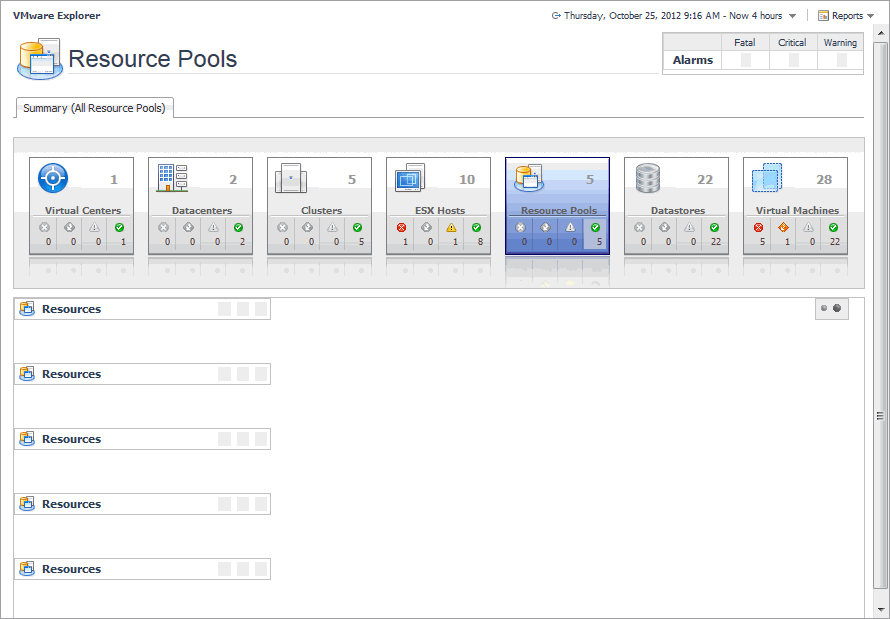Switch to the right view dot toggle
Viewport: 890px width, 619px height.
(837, 309)
